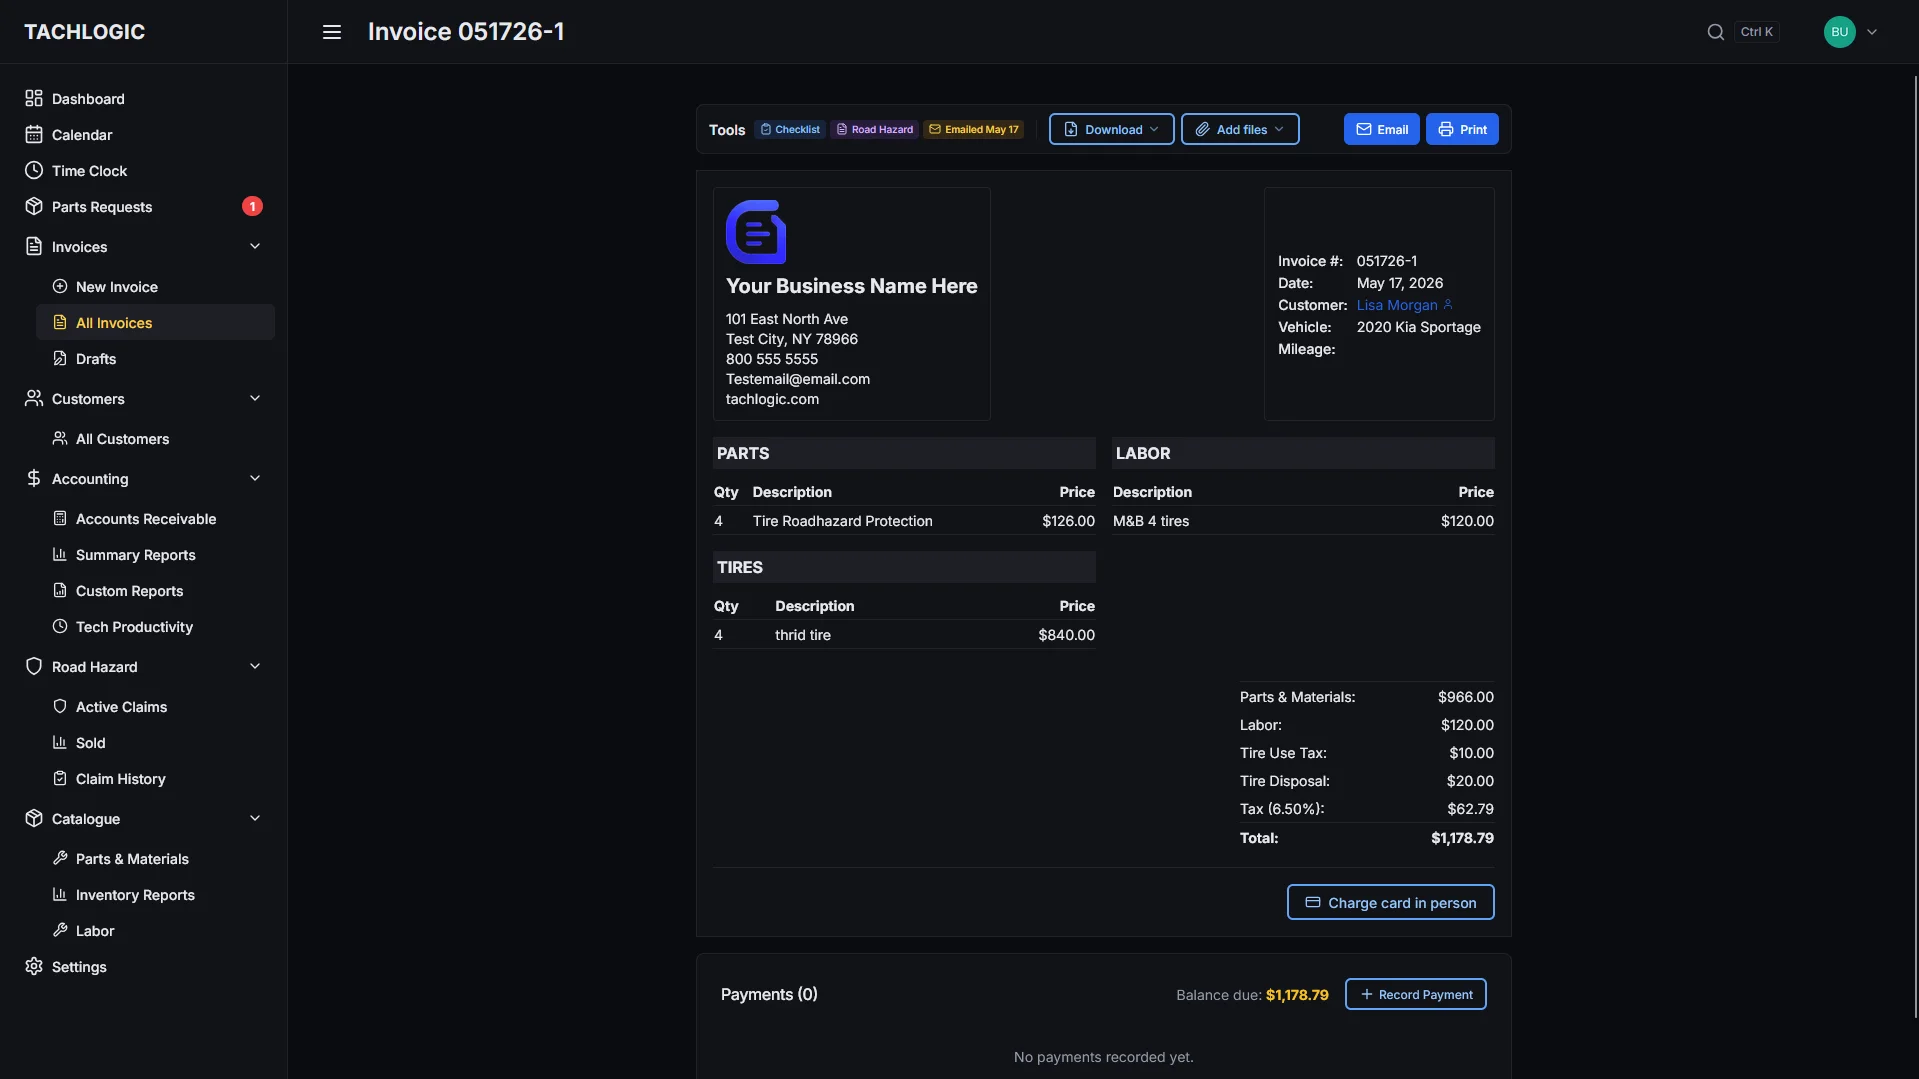
Task: Click the Tire Roadhazard Protection row
Action: click(904, 521)
